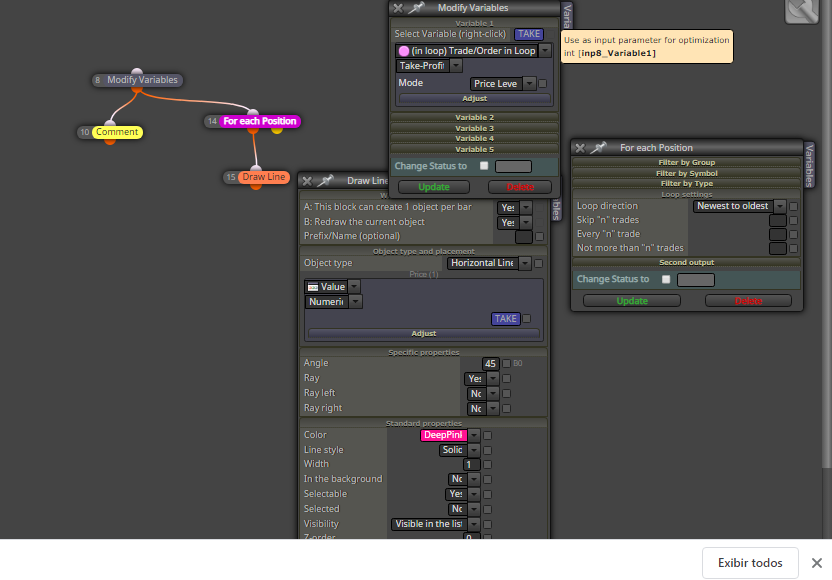Screen dimensions: 832x580
Task: Open Variables side tab of For each Position
Action: pyautogui.click(x=809, y=165)
